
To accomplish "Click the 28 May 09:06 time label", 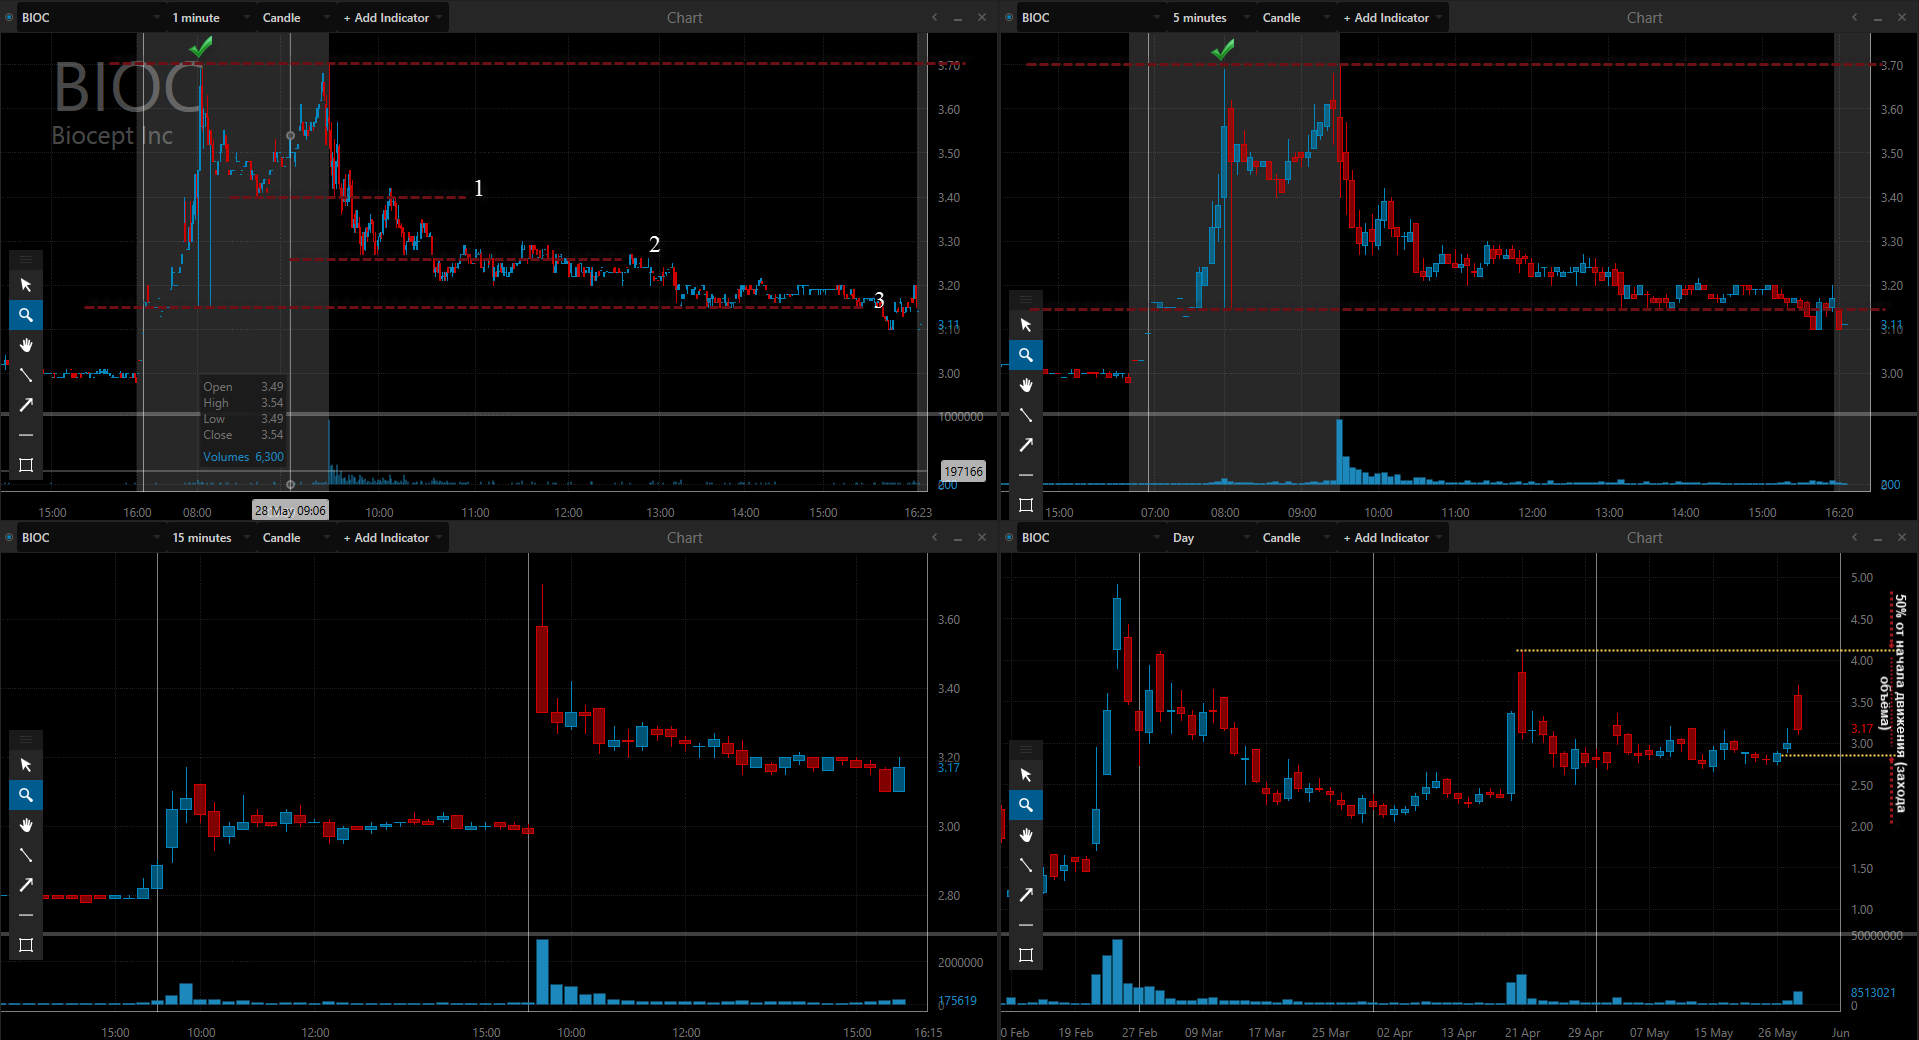I will click(x=290, y=510).
